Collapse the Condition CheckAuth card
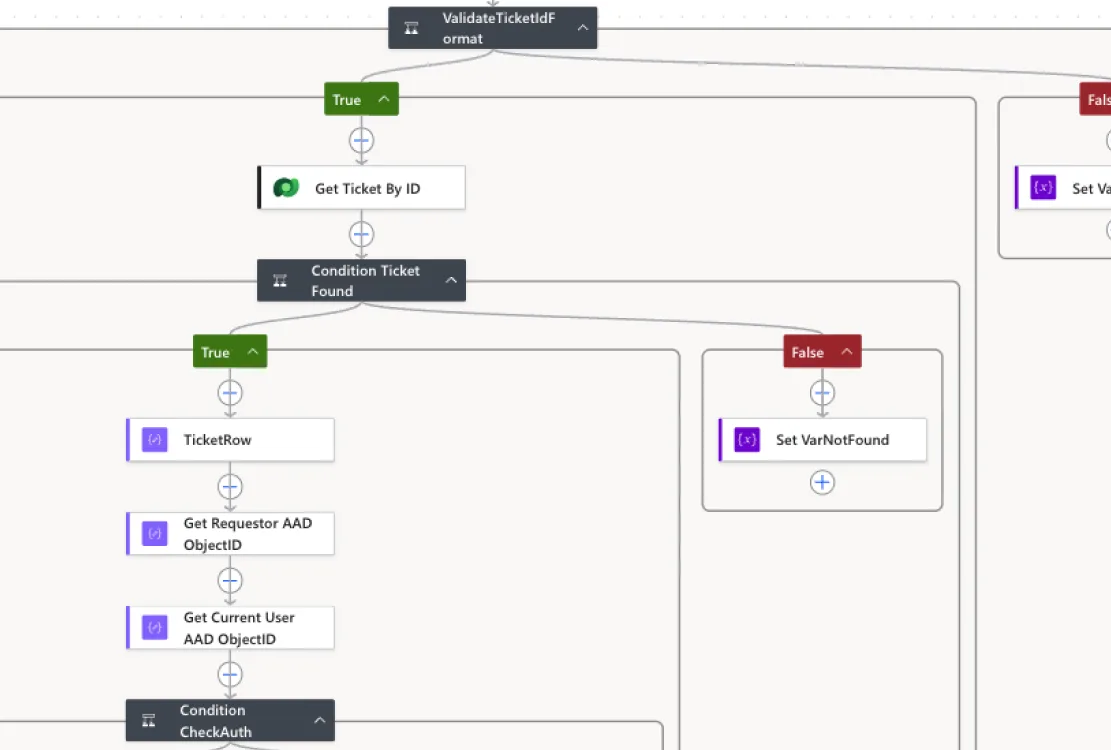Image resolution: width=1111 pixels, height=750 pixels. point(320,720)
